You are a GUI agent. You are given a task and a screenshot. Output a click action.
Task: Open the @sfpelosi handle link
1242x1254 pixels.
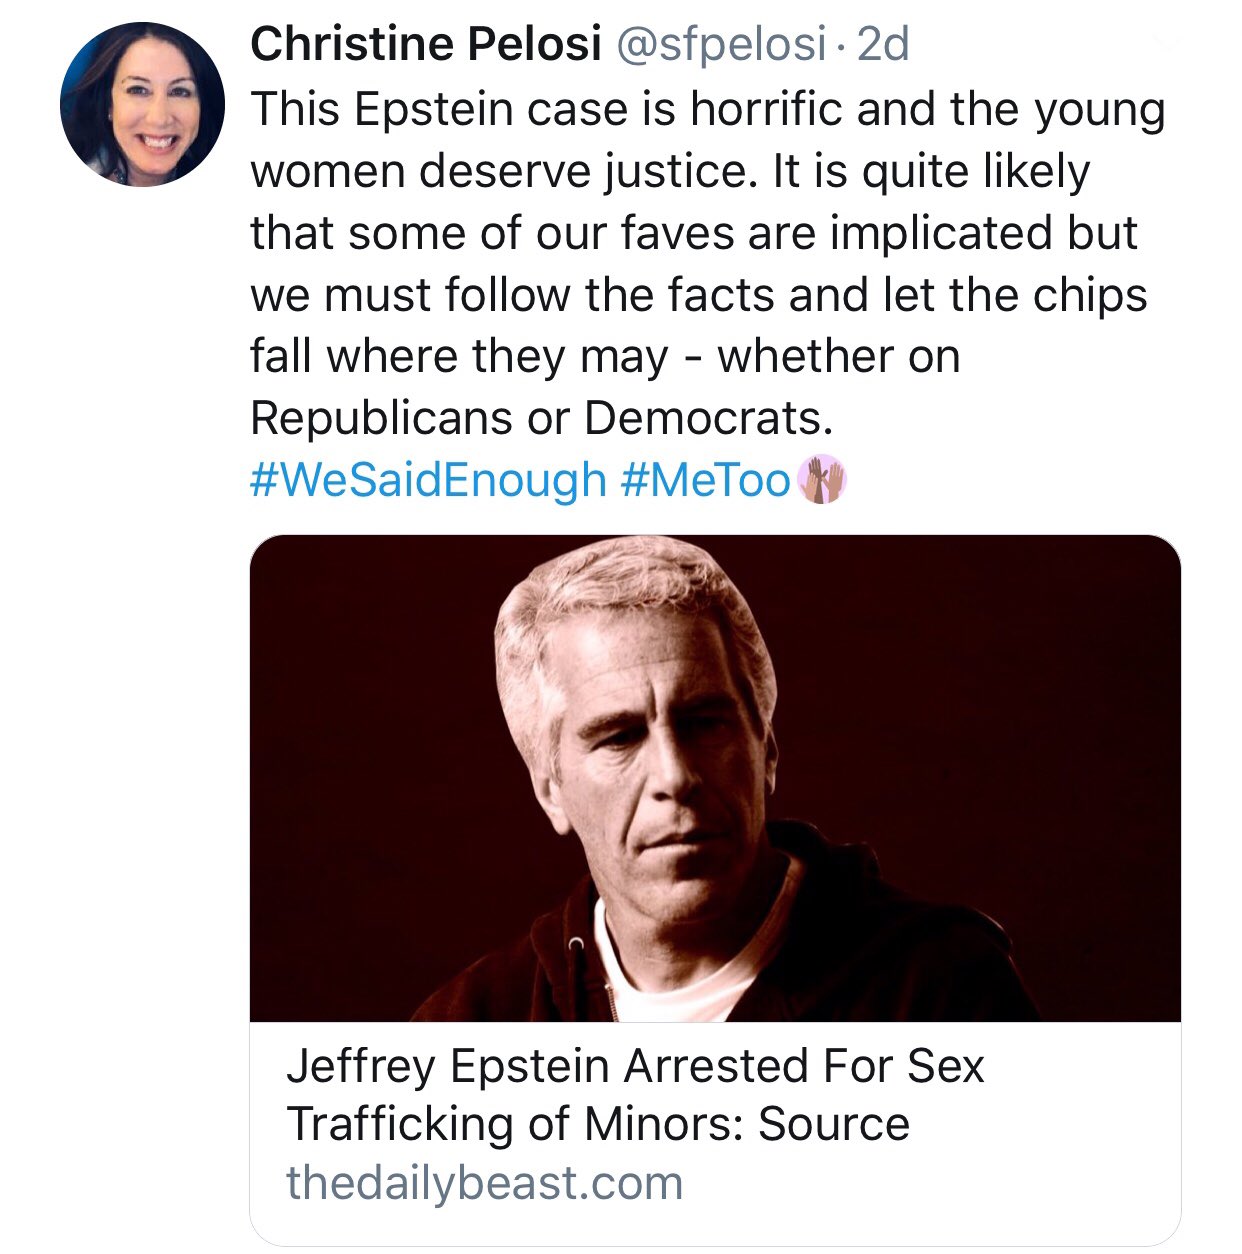coord(721,44)
